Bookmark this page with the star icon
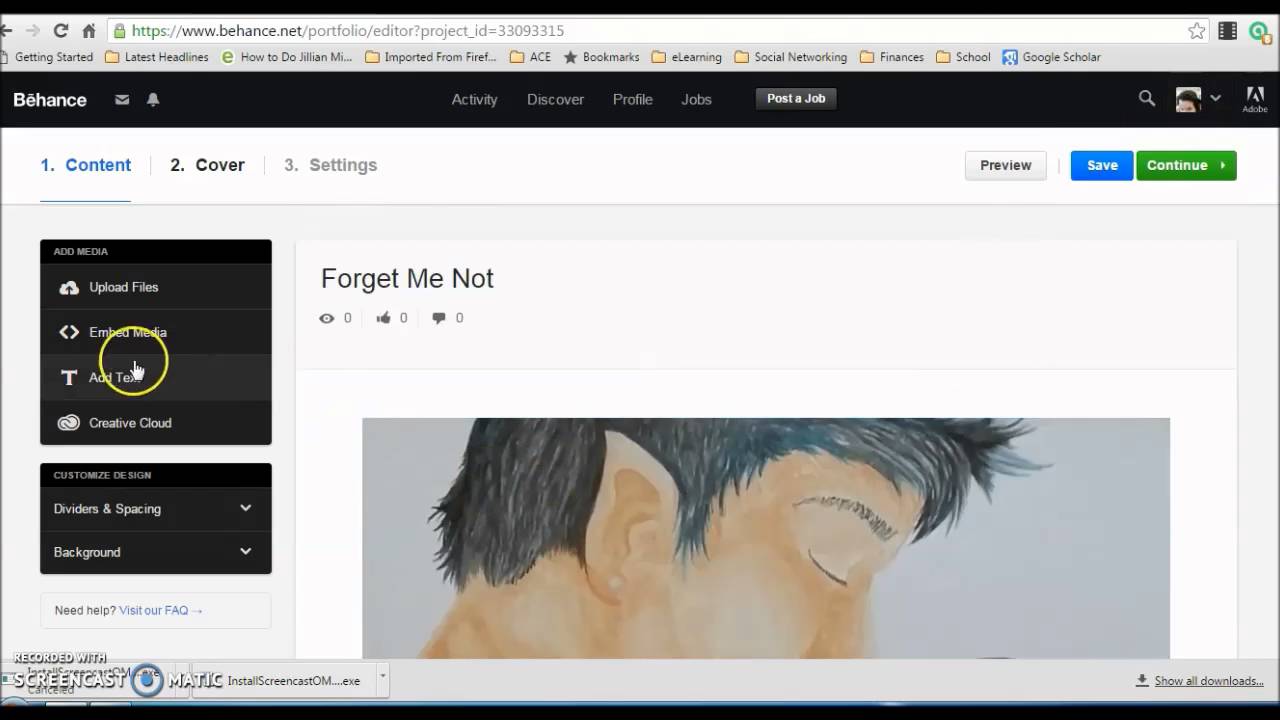This screenshot has height=720, width=1280. click(1197, 31)
